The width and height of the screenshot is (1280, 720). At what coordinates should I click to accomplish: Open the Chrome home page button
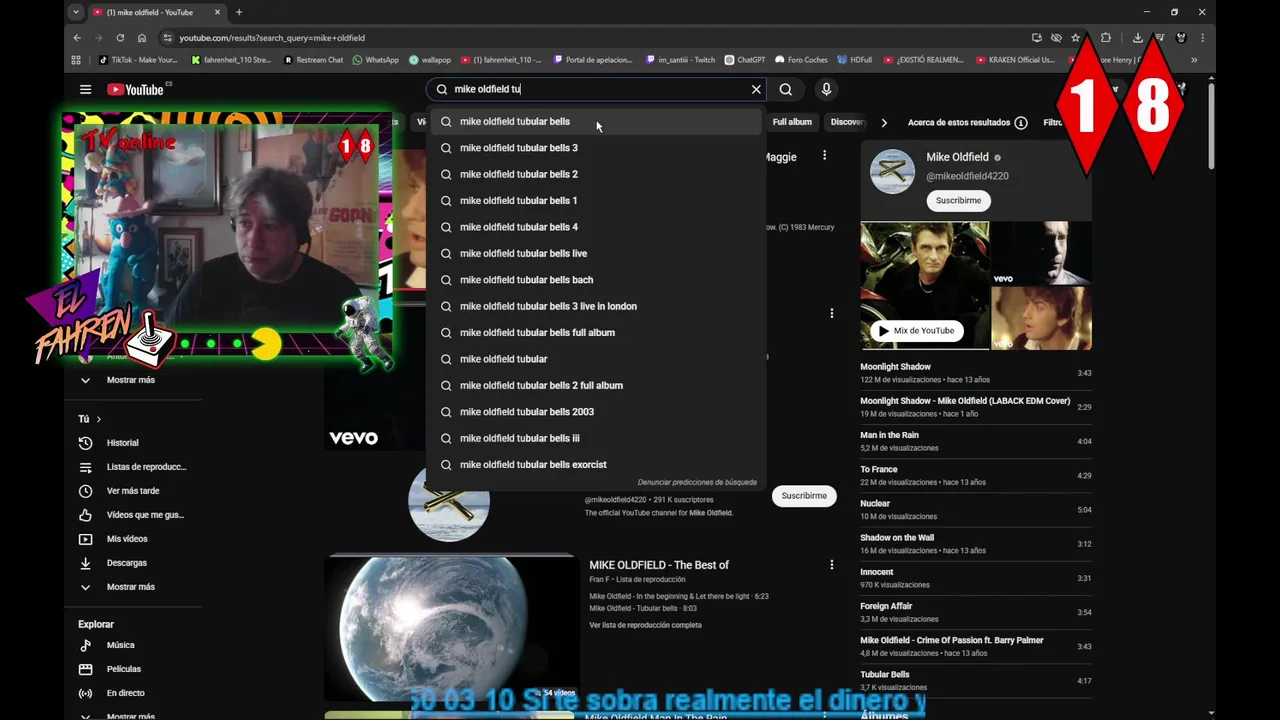coord(142,38)
